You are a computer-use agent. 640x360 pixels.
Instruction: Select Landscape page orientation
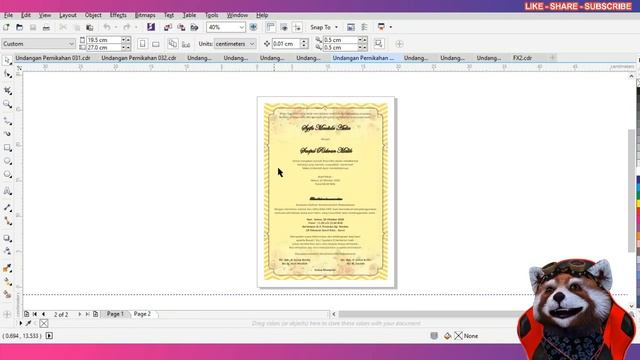click(x=156, y=44)
